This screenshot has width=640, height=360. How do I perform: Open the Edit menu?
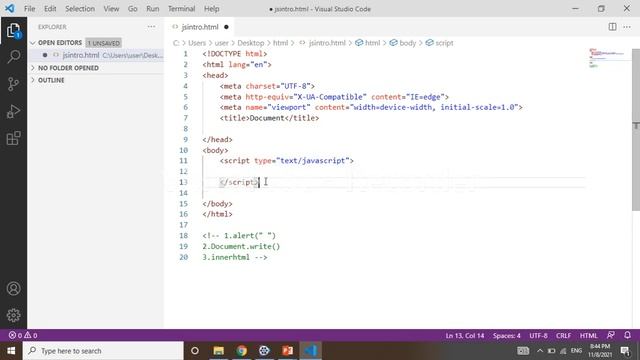point(50,9)
